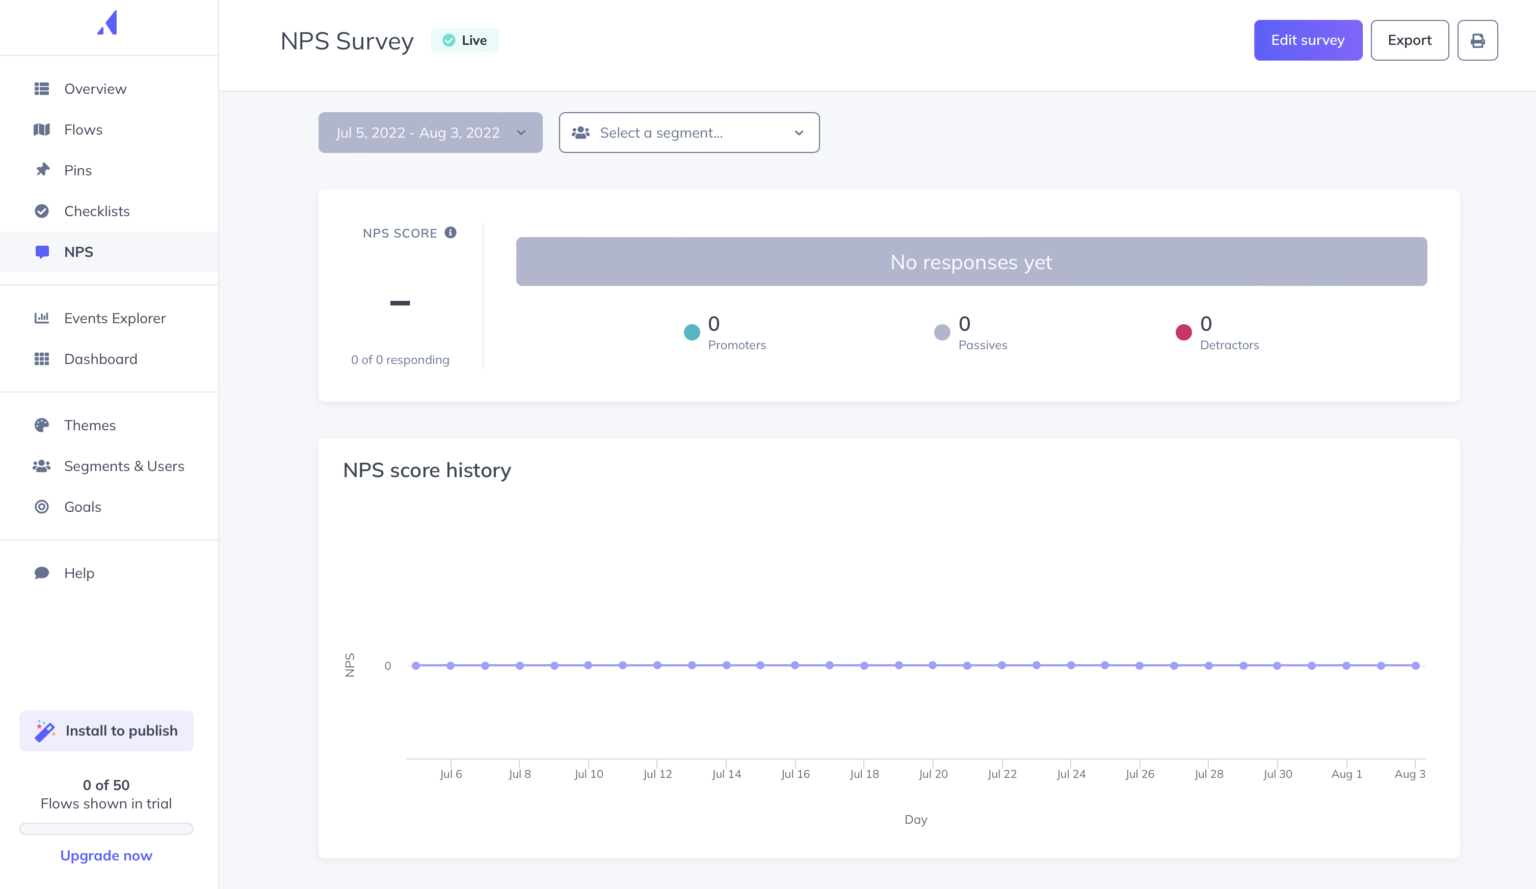Switch to the NPS section
The width and height of the screenshot is (1536, 889).
[x=79, y=251]
